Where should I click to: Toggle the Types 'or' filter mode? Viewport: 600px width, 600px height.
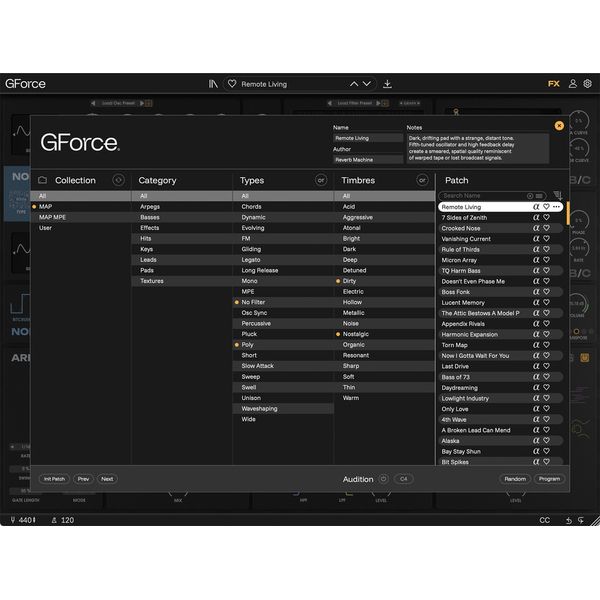pos(321,180)
